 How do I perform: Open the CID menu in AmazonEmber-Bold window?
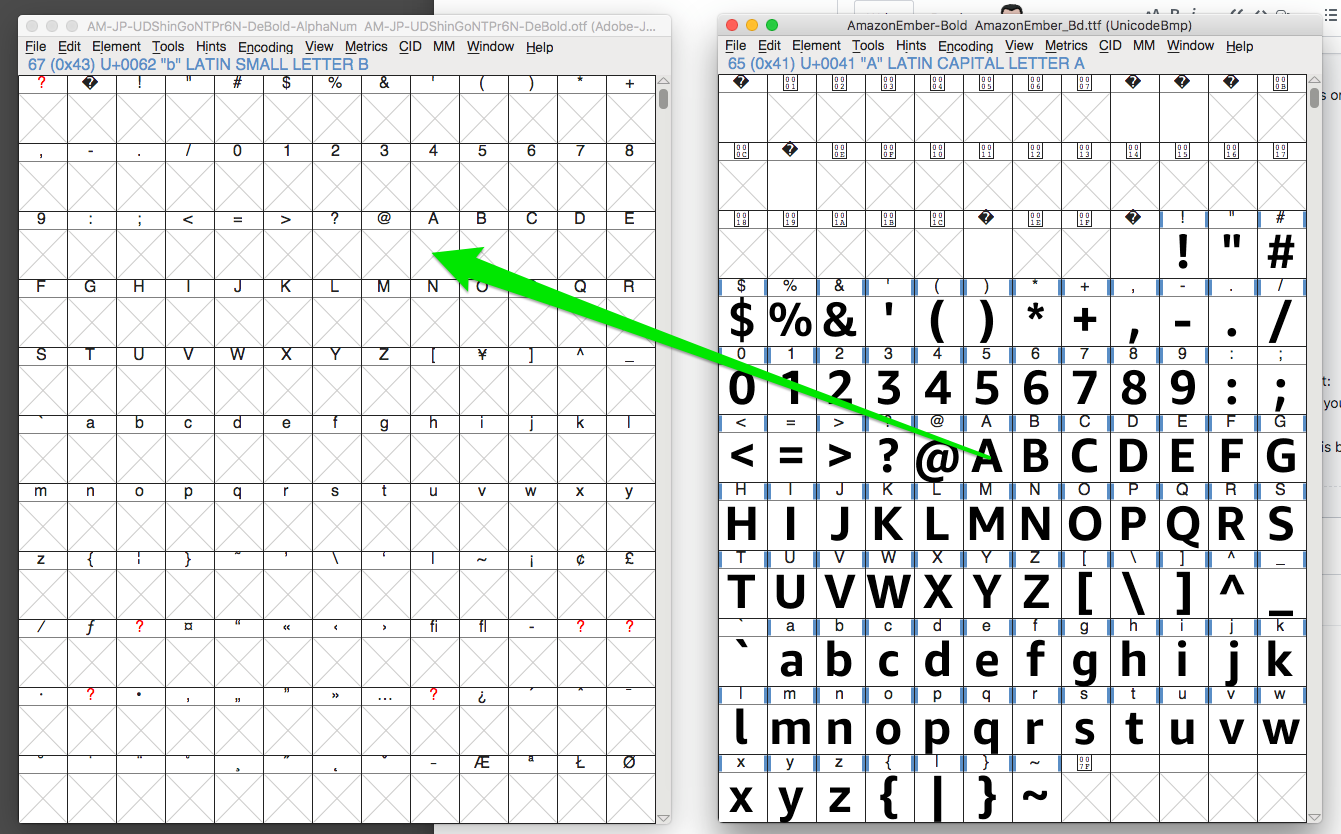[1110, 46]
